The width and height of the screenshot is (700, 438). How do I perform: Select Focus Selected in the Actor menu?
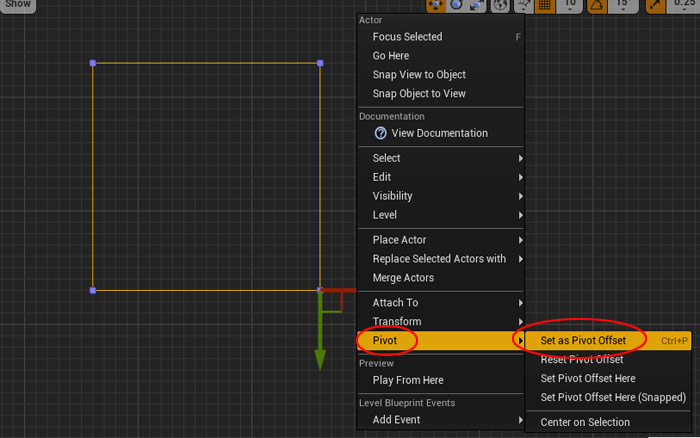407,37
